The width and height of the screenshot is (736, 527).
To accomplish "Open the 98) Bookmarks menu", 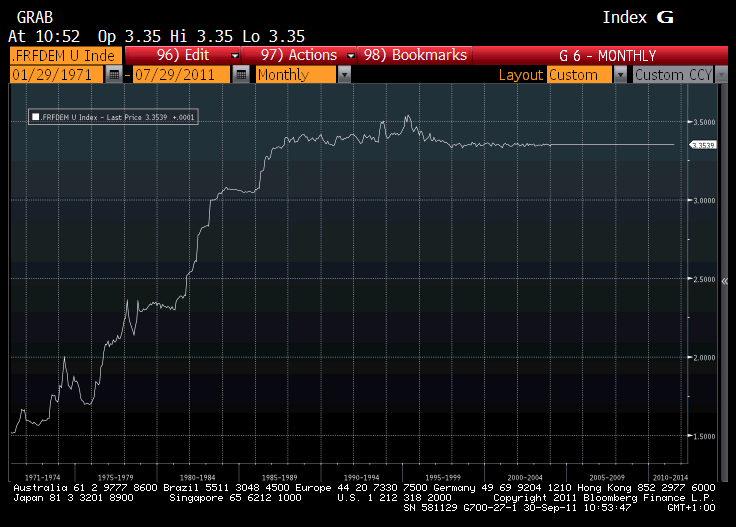I will (x=415, y=55).
